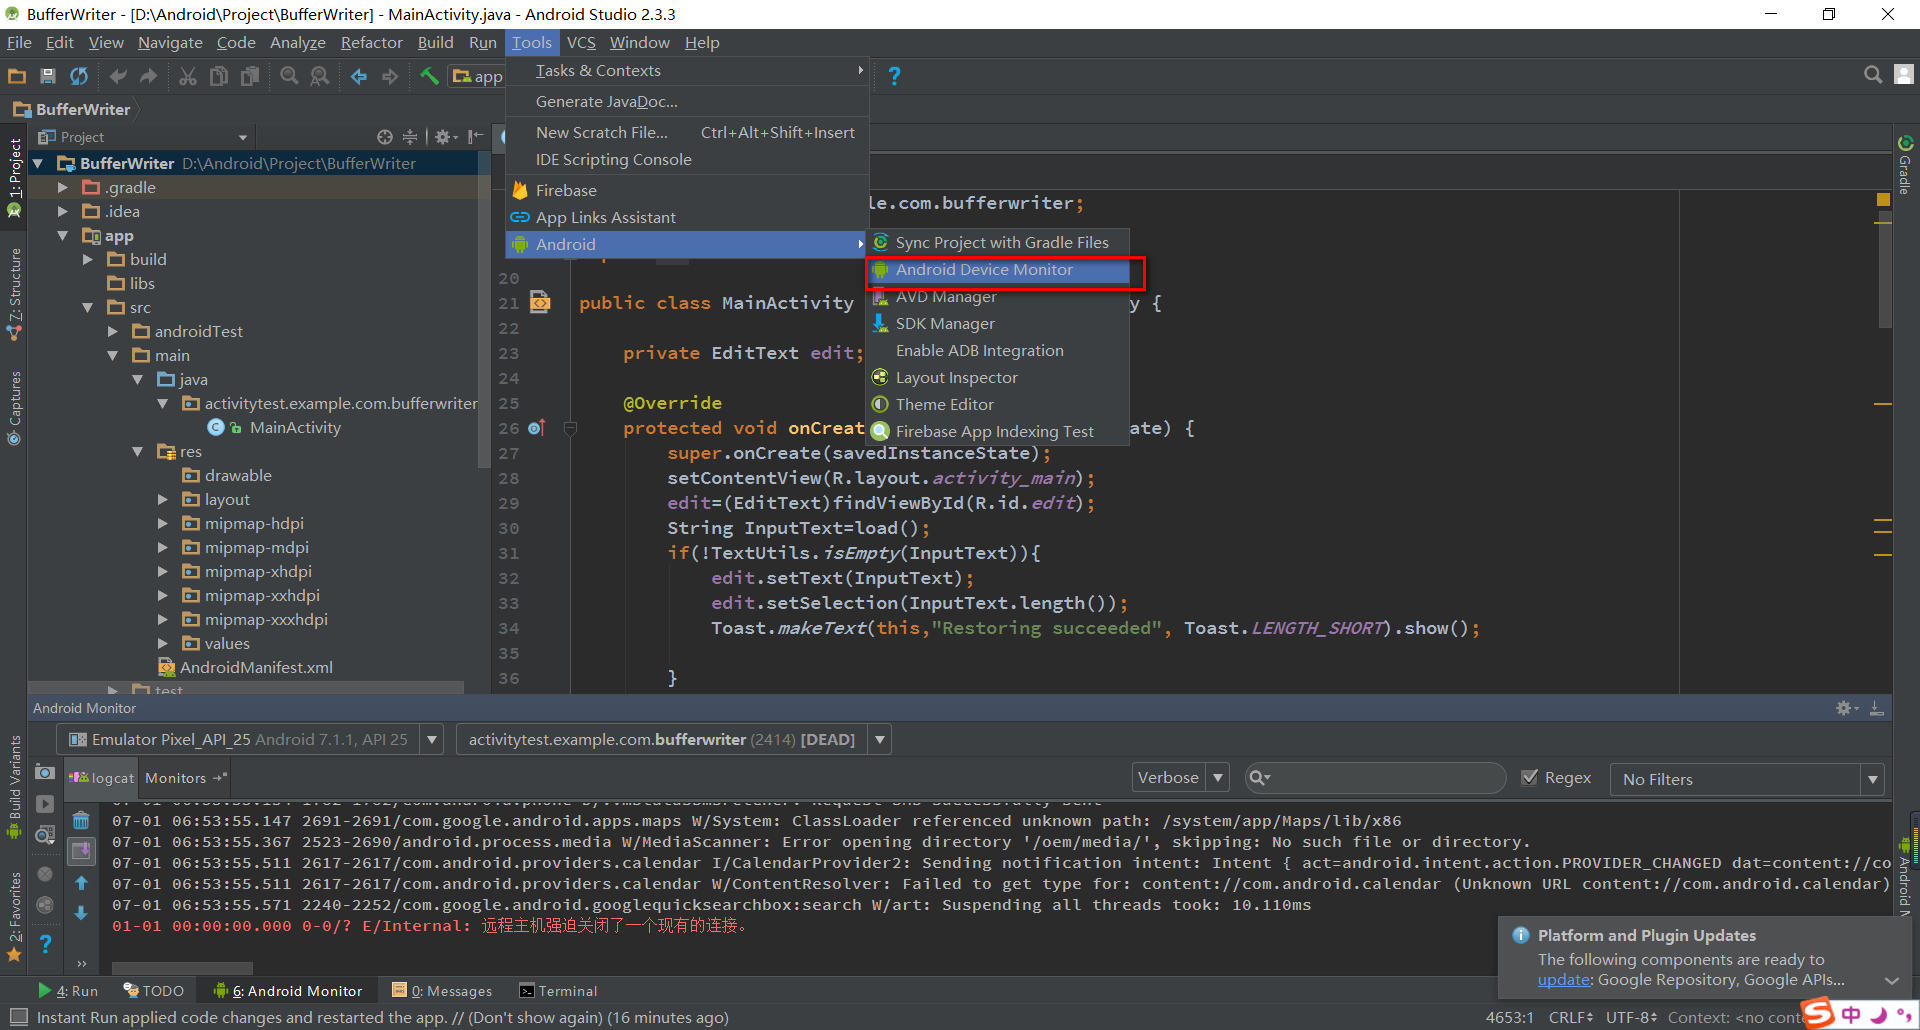Choose Layout Inspector menu entry
Image resolution: width=1920 pixels, height=1030 pixels.
(x=998, y=378)
